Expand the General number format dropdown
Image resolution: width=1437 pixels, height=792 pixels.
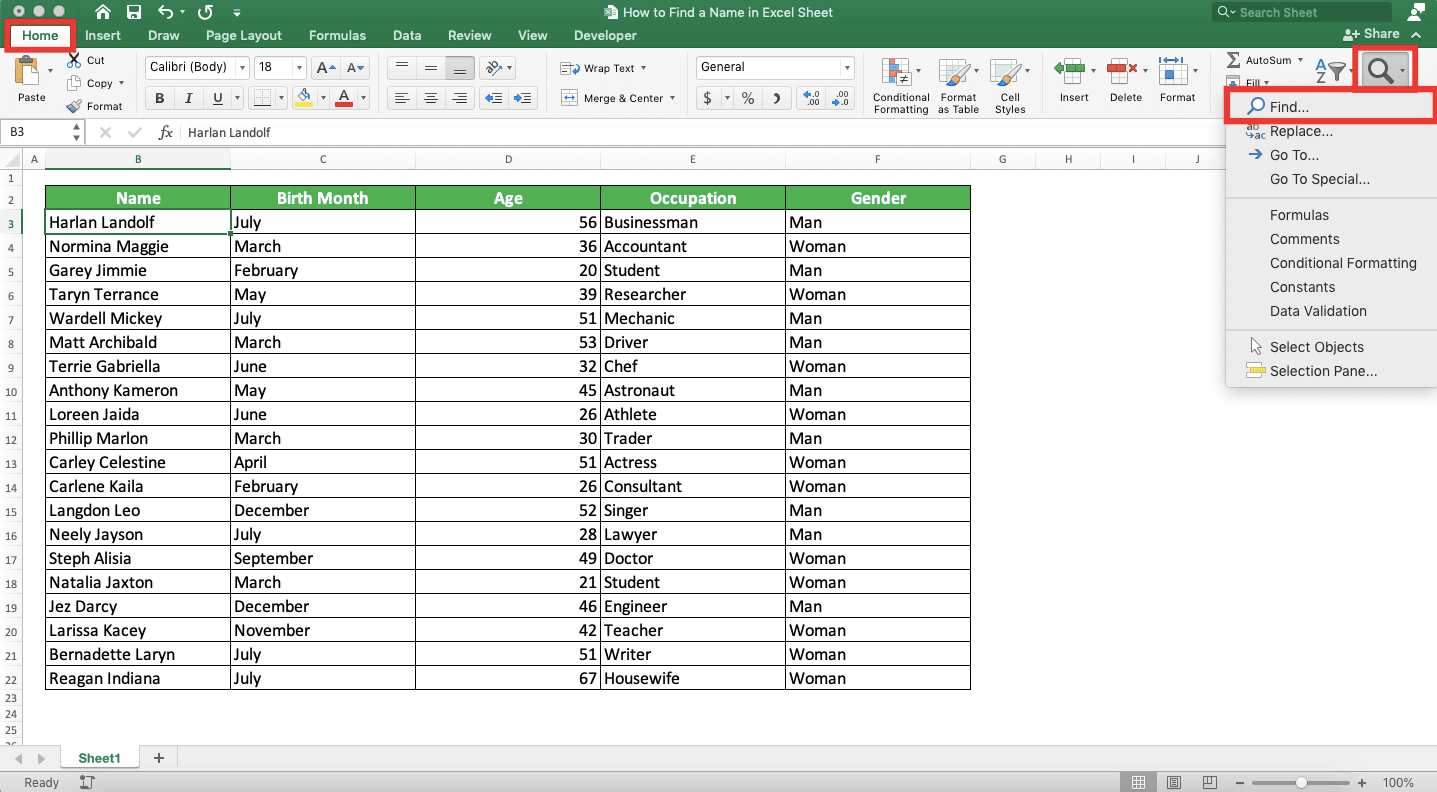click(847, 67)
